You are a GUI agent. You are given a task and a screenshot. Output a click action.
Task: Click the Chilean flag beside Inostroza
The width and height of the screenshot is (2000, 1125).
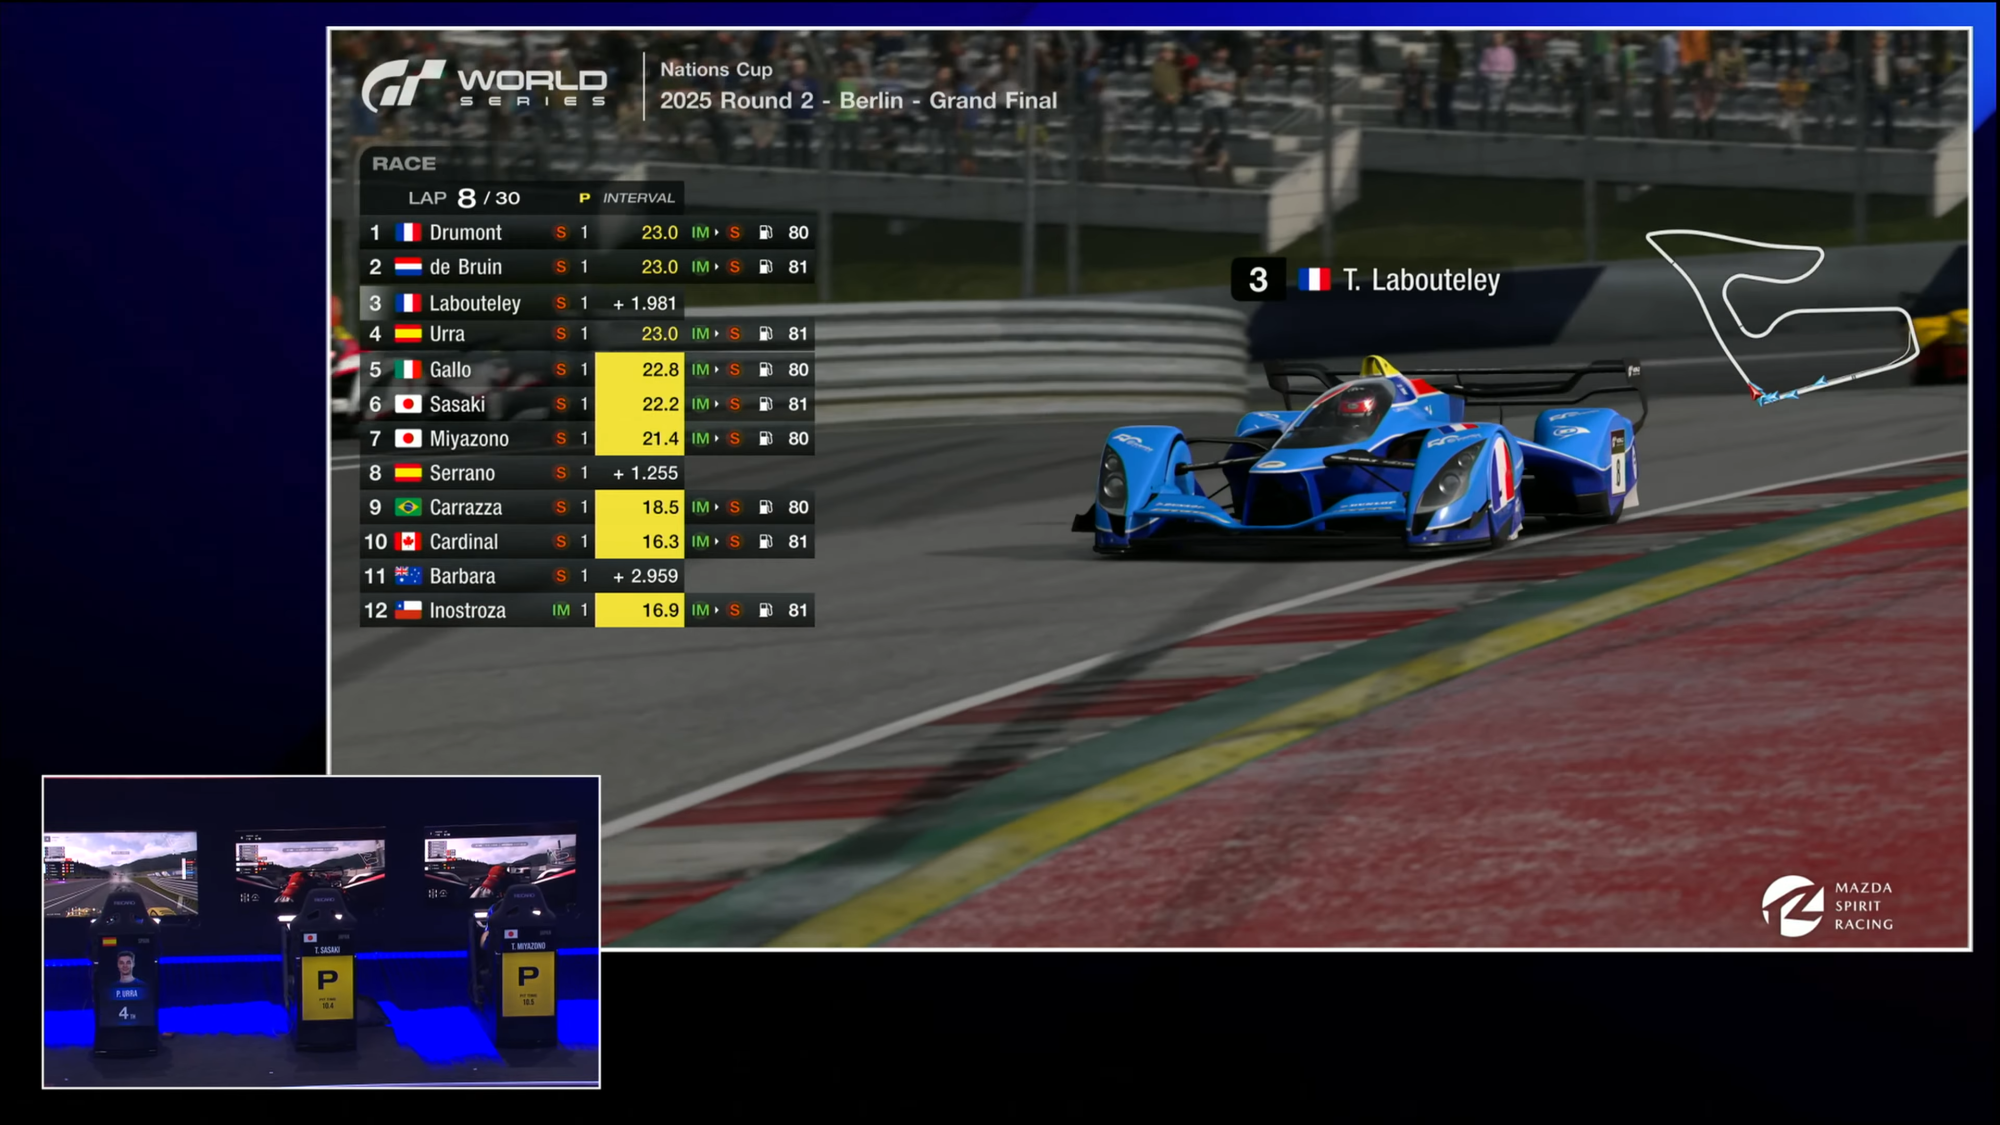[x=408, y=610]
